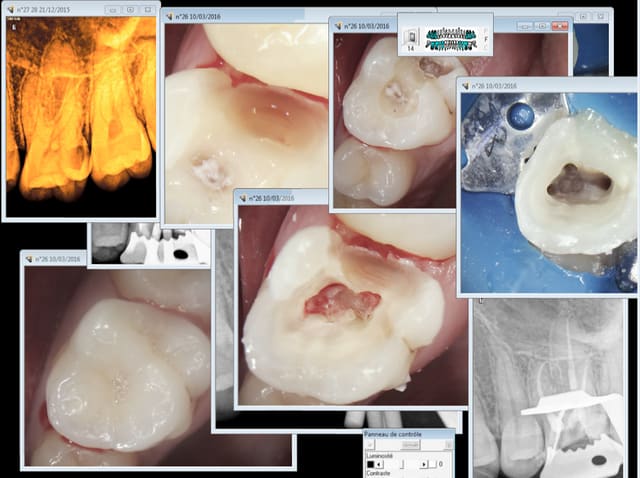
Task: Close the n°27 28 21/12/2015 window
Action: (147, 9)
